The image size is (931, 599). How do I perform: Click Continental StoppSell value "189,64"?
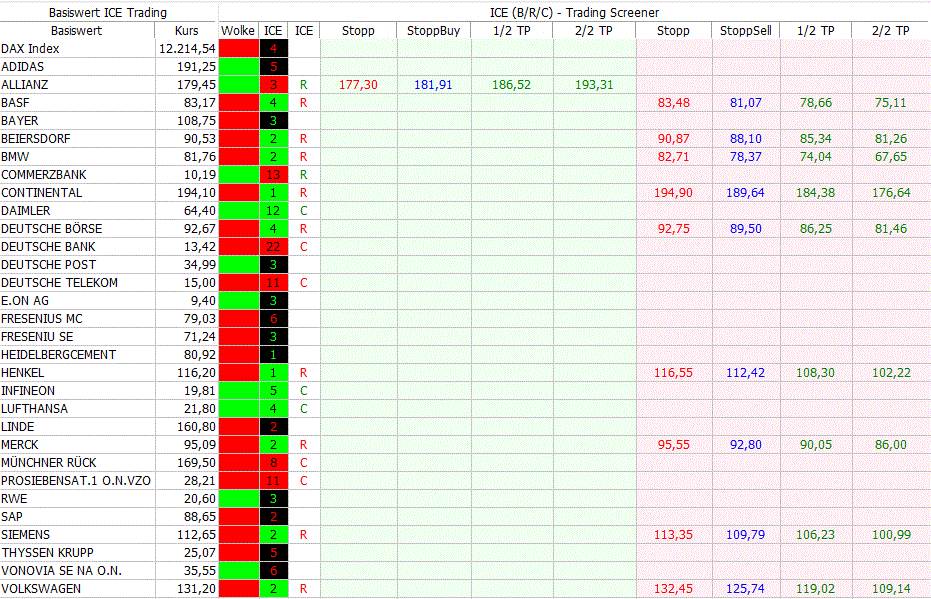[x=745, y=193]
